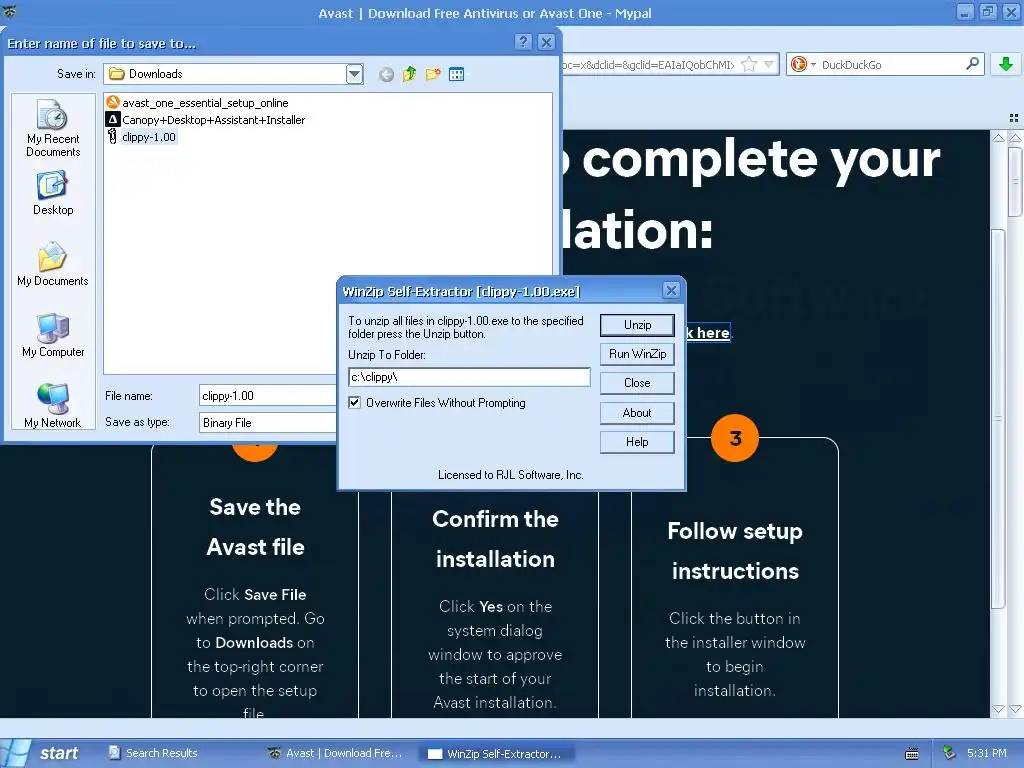Click the 5:31 PM system clock
1024x768 pixels.
(x=987, y=753)
